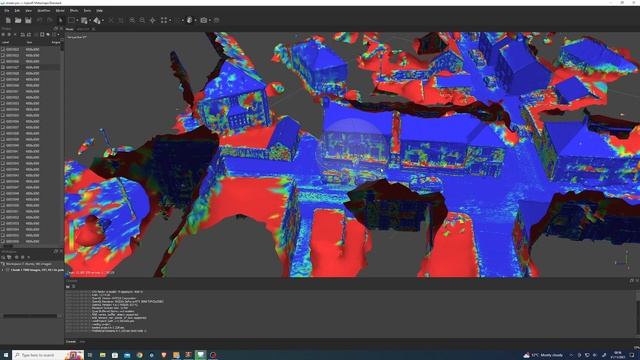Open a project via folder icon

[x=18, y=20]
